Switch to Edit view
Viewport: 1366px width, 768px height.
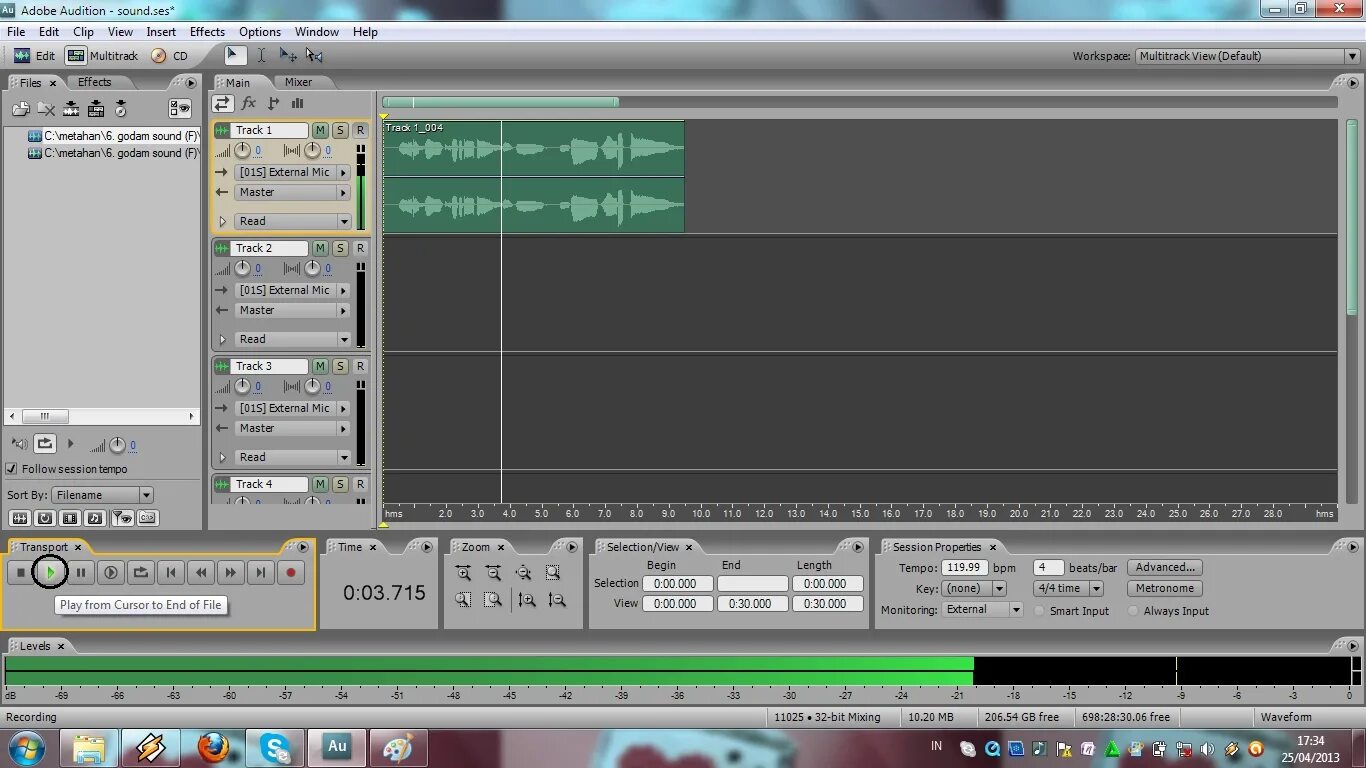35,56
